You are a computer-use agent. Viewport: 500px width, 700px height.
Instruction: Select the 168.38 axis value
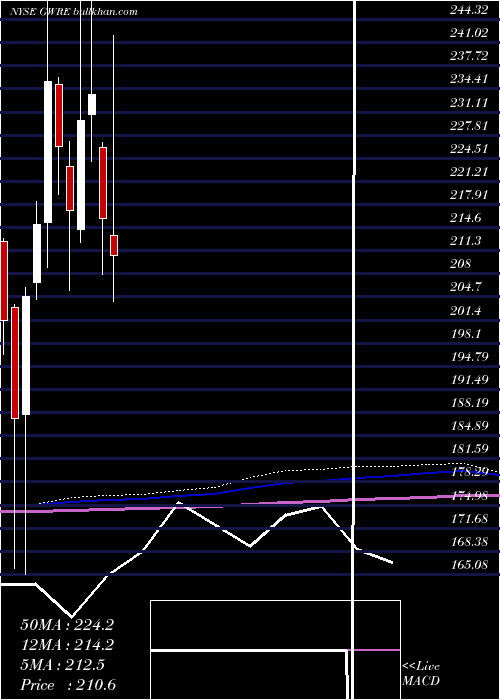click(468, 541)
